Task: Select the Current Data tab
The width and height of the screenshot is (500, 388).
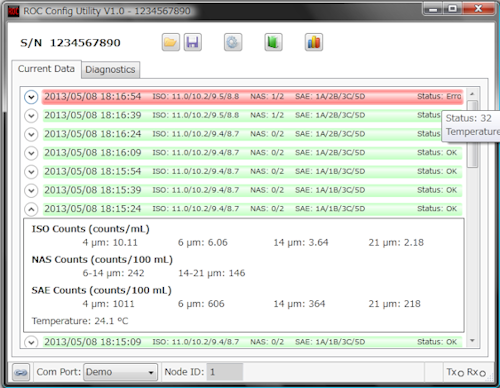Action: coord(46,69)
